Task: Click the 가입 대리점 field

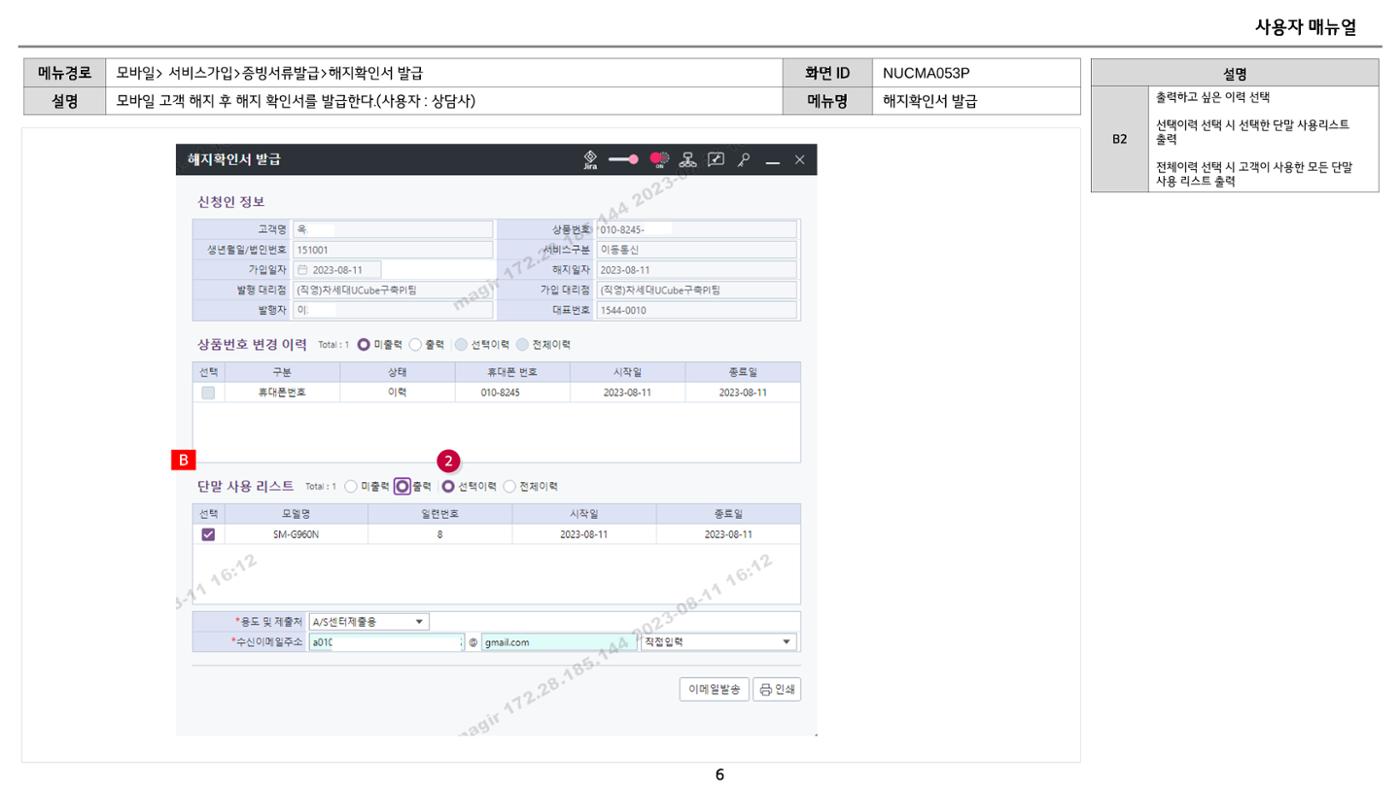Action: tap(697, 290)
